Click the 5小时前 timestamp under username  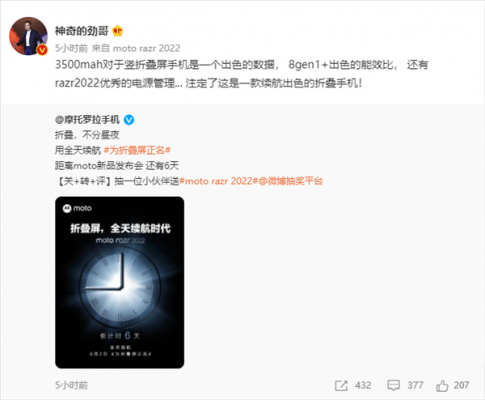[x=71, y=49]
